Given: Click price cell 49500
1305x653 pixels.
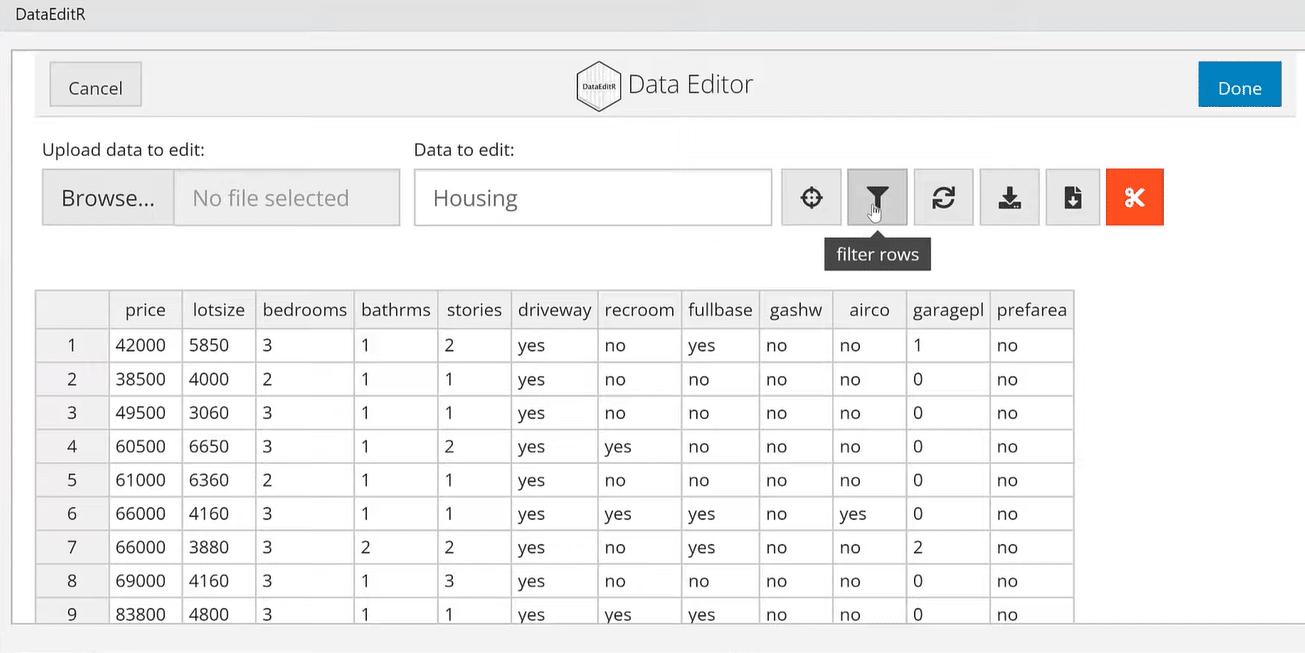Looking at the screenshot, I should [x=145, y=413].
